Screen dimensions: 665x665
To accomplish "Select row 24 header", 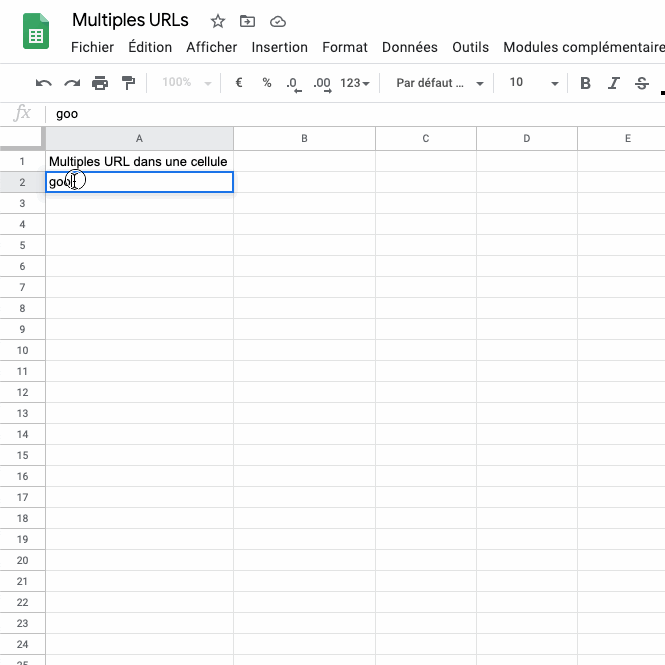I will click(x=22, y=644).
